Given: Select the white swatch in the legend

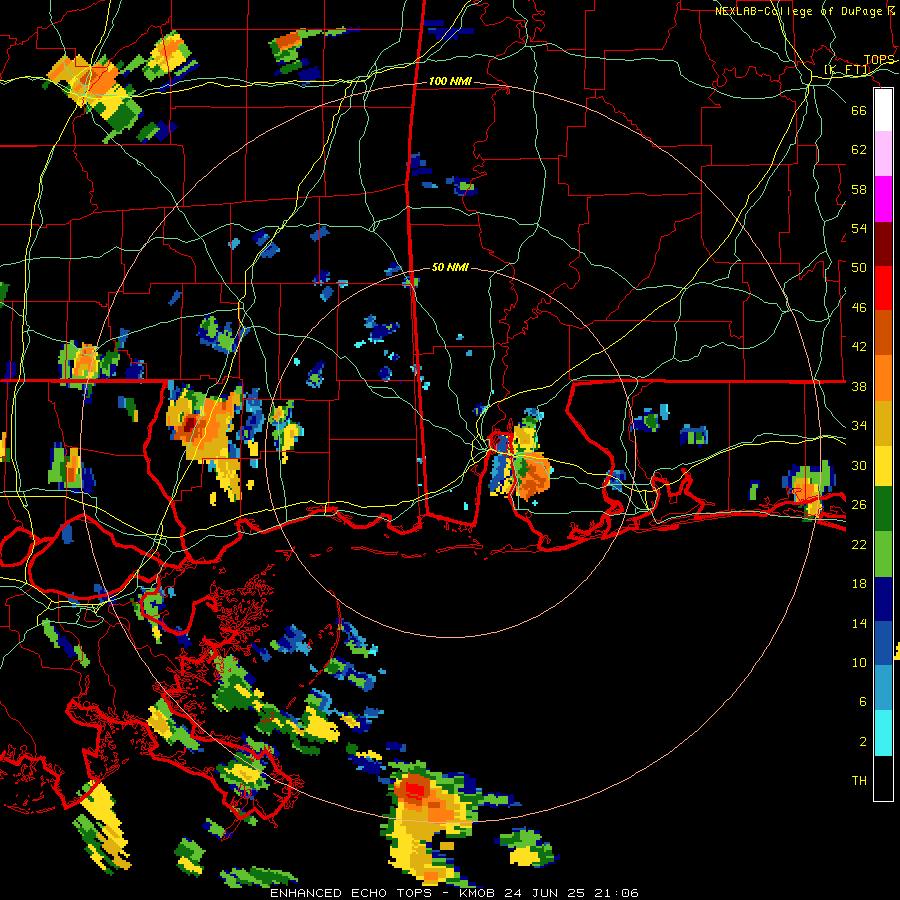Looking at the screenshot, I should (x=883, y=110).
